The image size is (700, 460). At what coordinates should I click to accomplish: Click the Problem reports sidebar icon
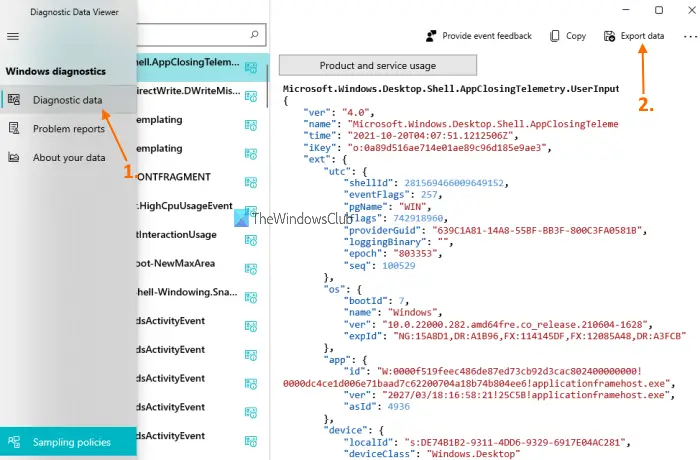[x=14, y=128]
